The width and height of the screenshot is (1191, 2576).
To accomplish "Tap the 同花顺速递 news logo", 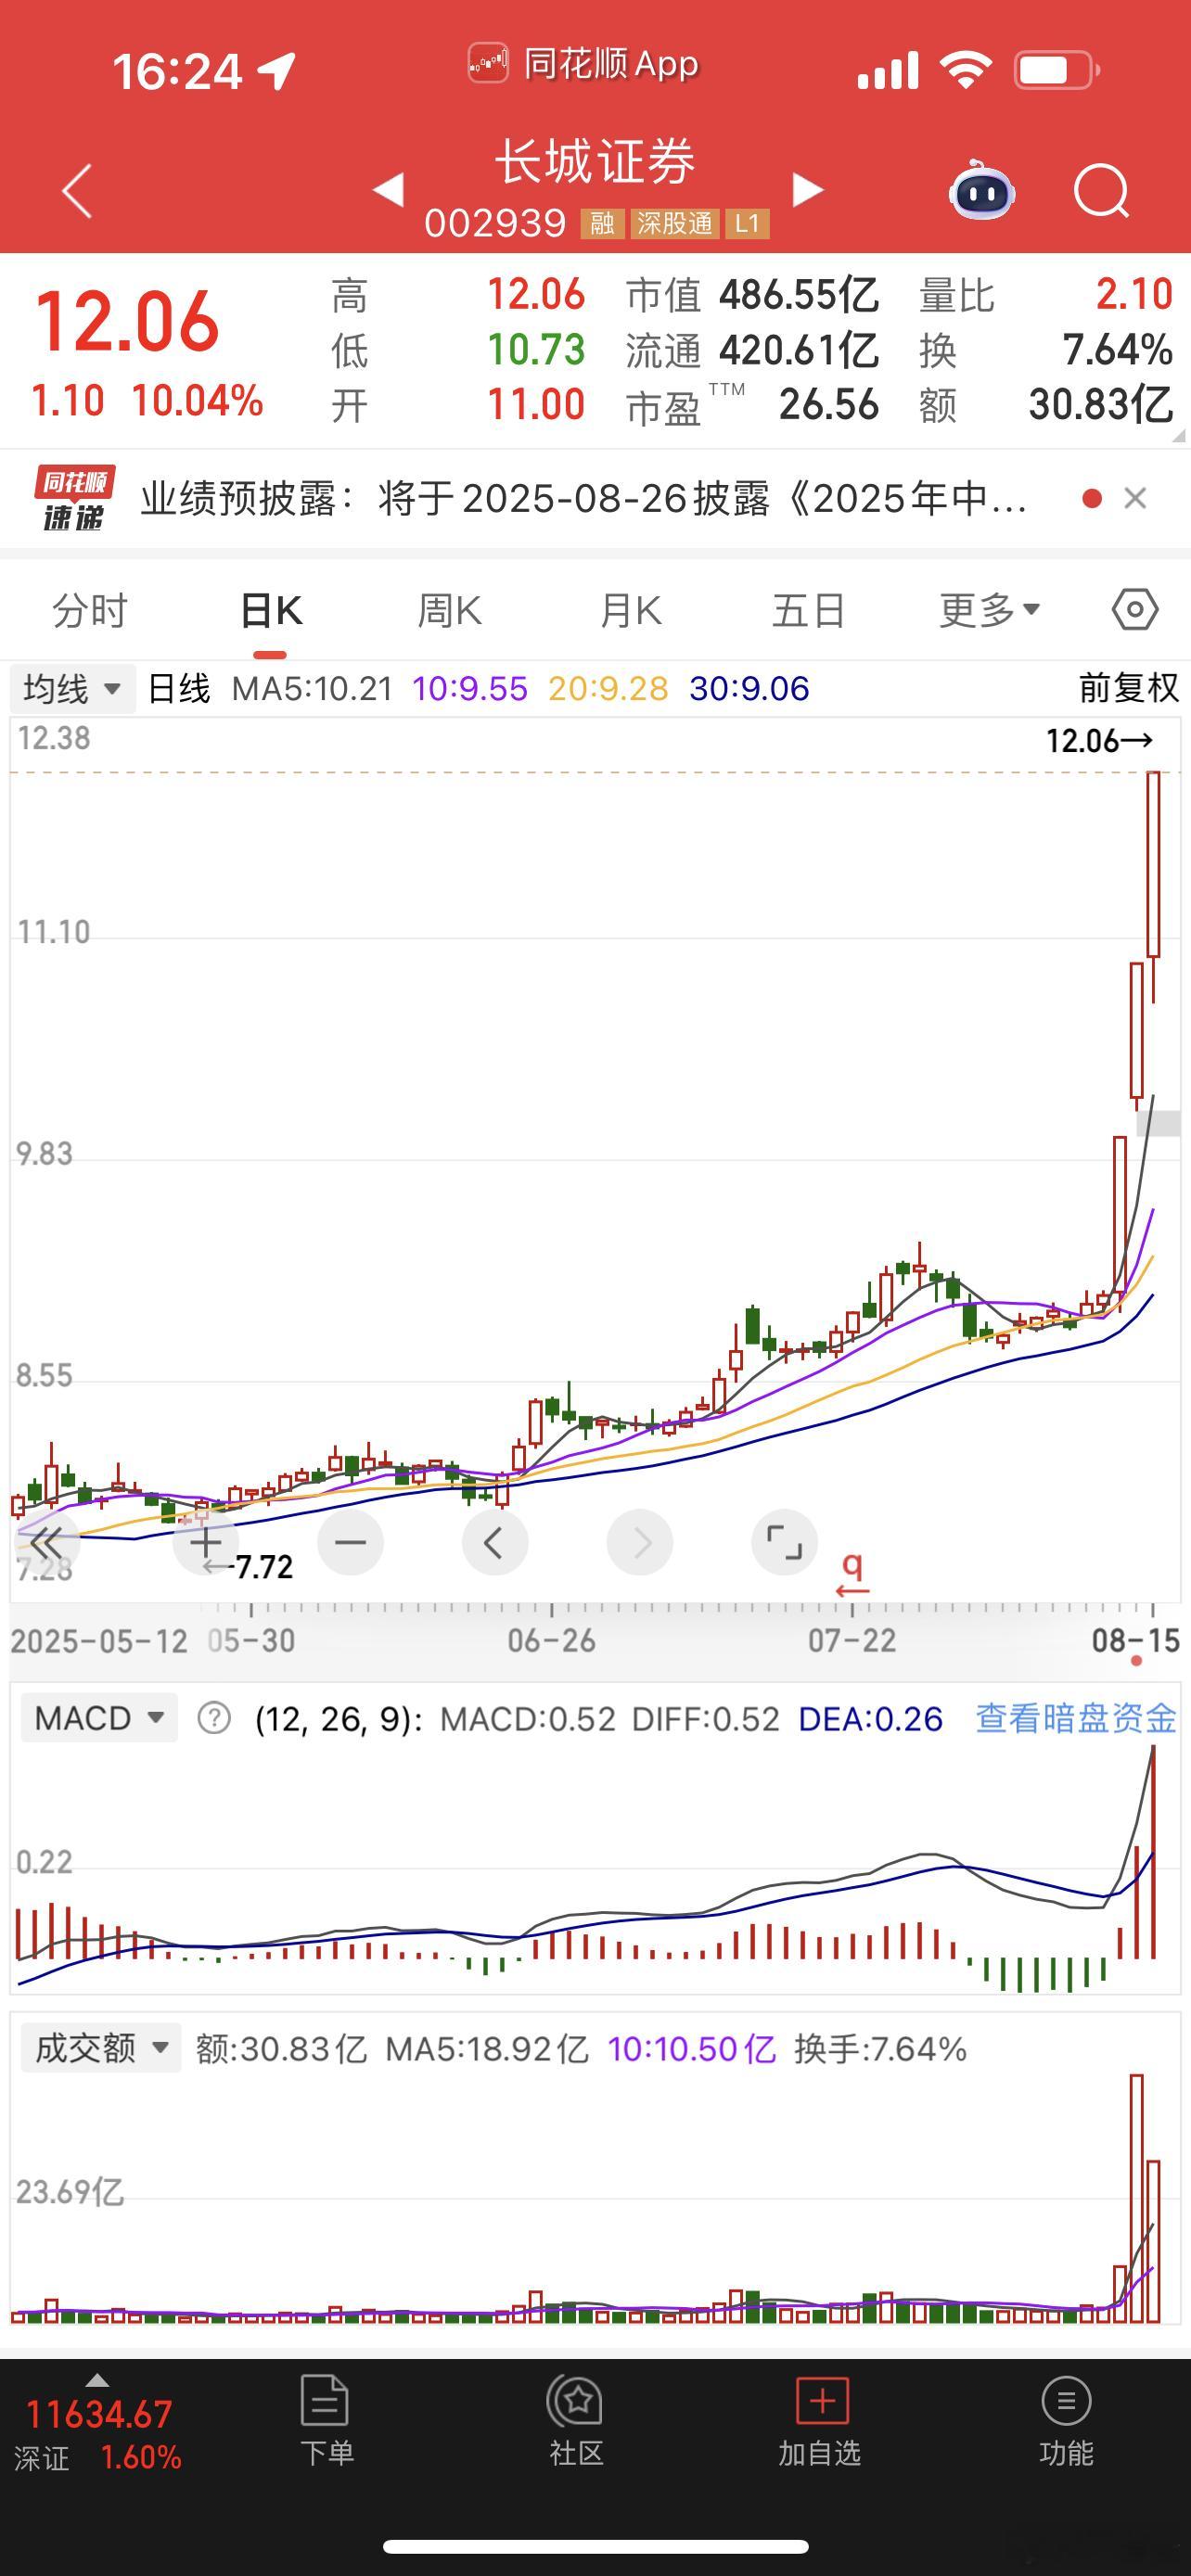I will point(74,497).
